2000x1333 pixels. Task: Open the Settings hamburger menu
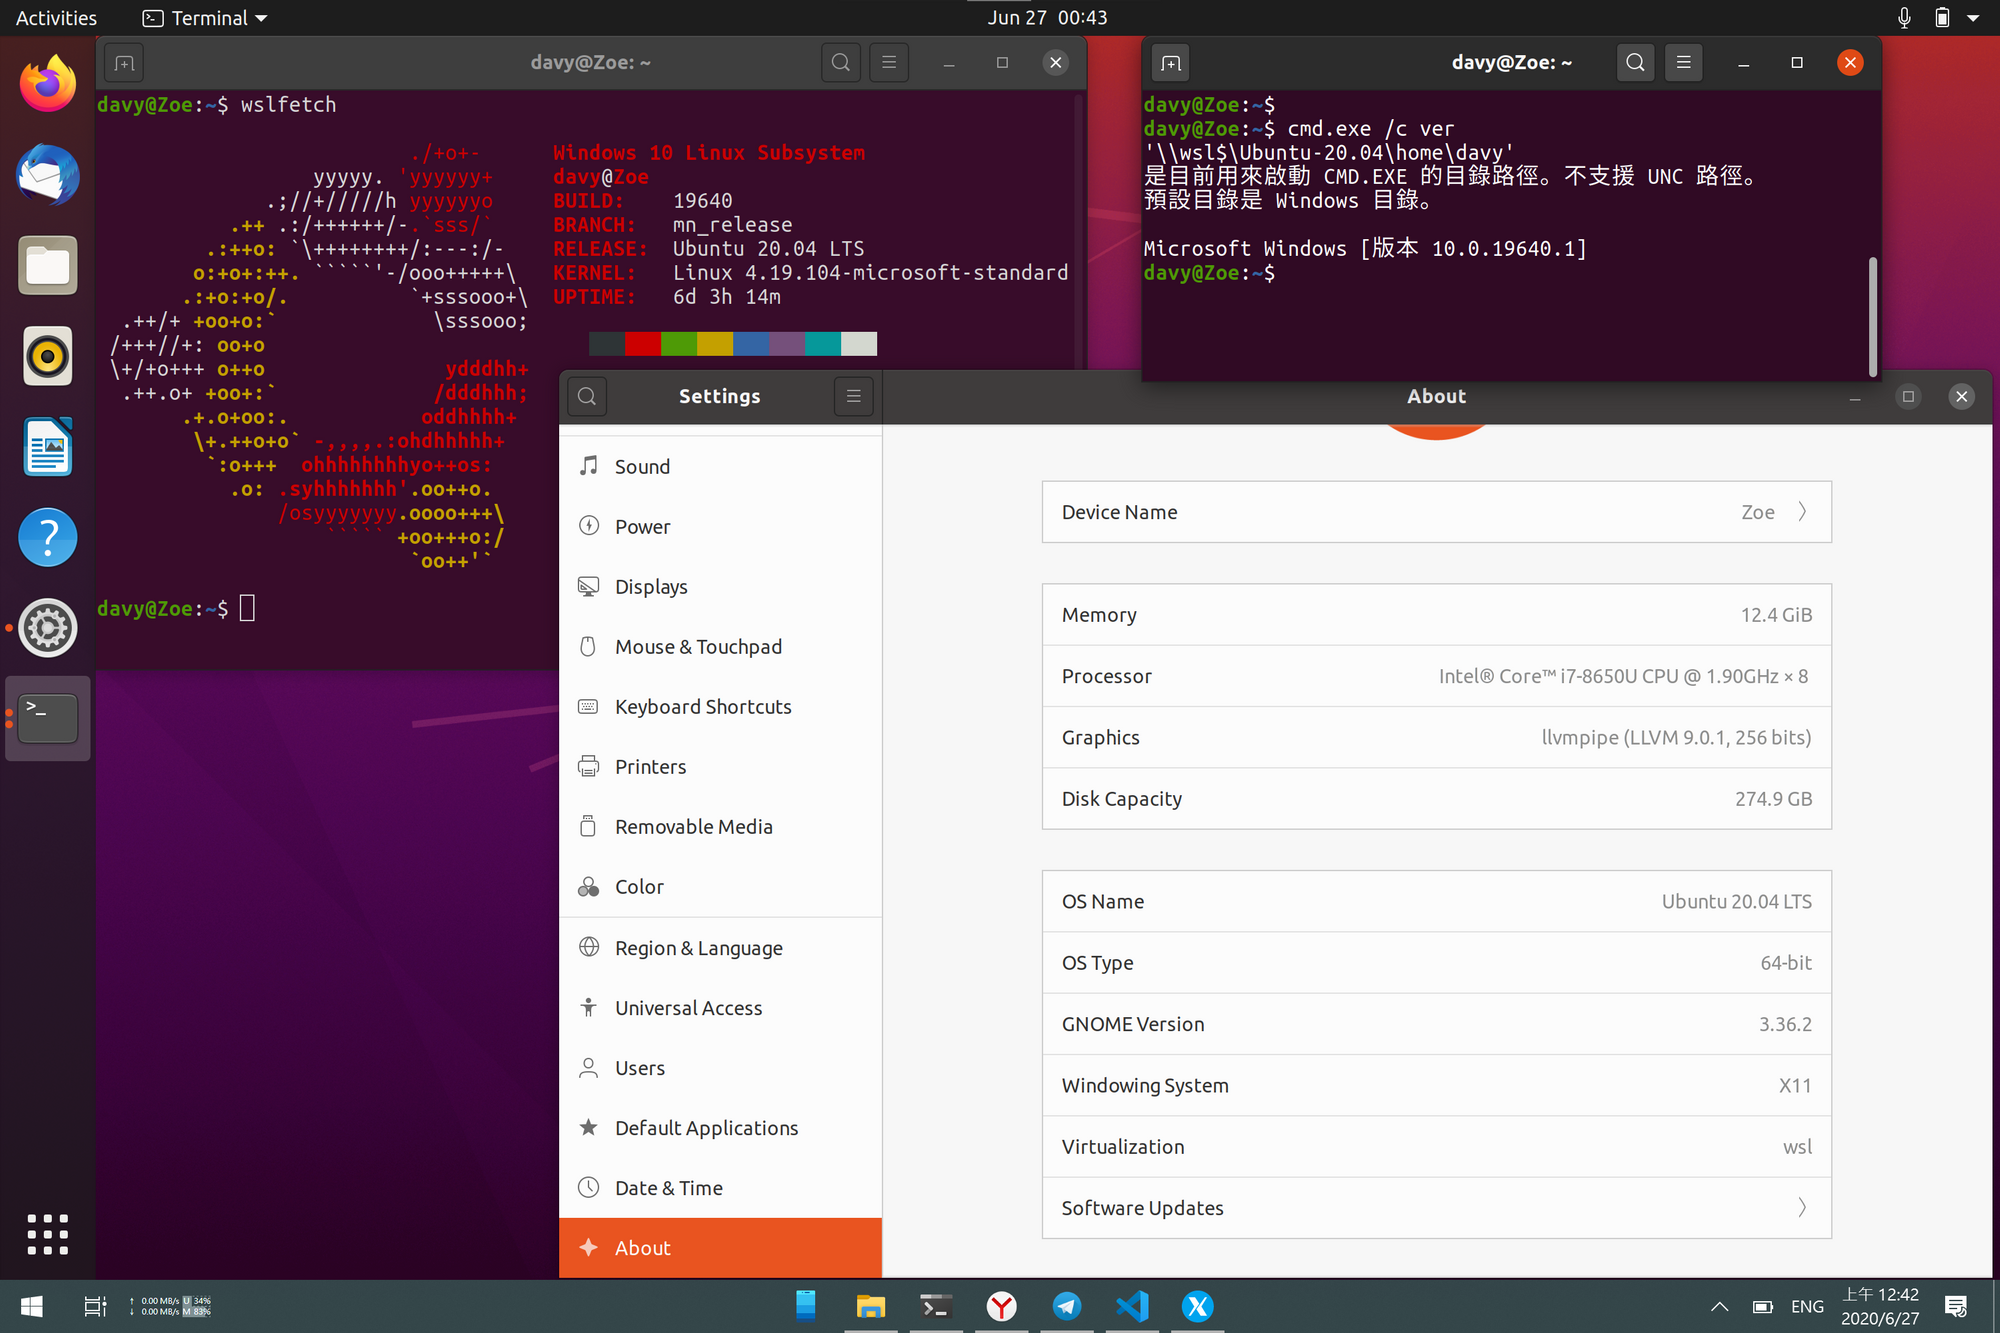coord(853,396)
